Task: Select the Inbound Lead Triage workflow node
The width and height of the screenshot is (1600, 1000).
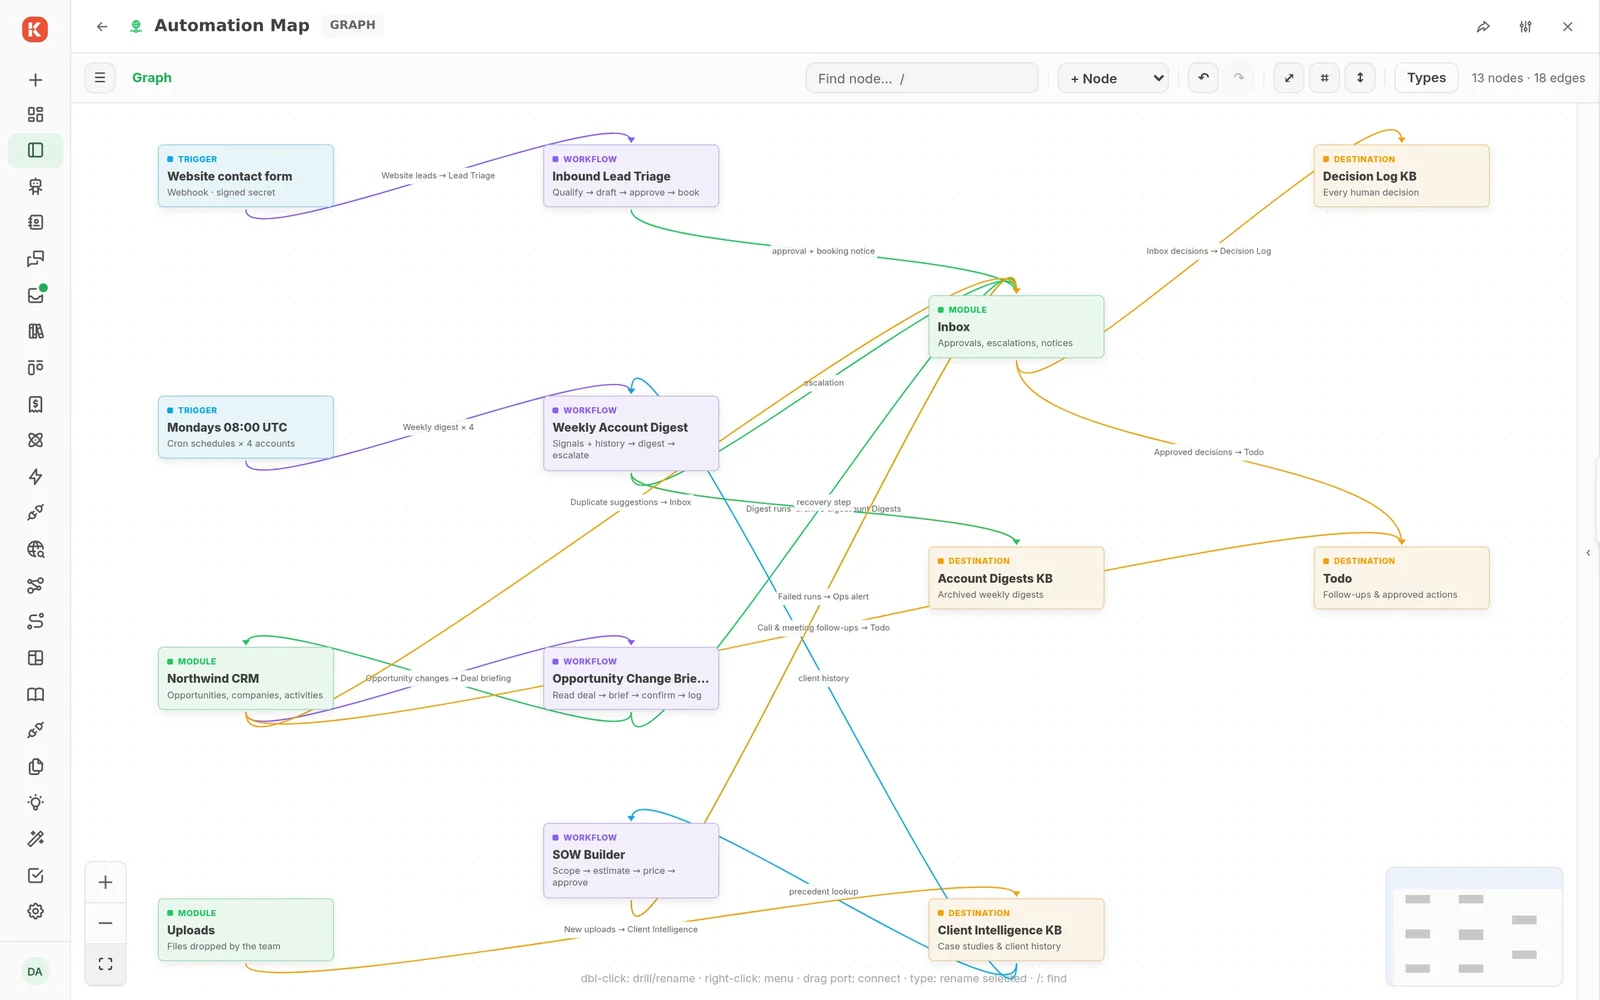Action: coord(631,176)
